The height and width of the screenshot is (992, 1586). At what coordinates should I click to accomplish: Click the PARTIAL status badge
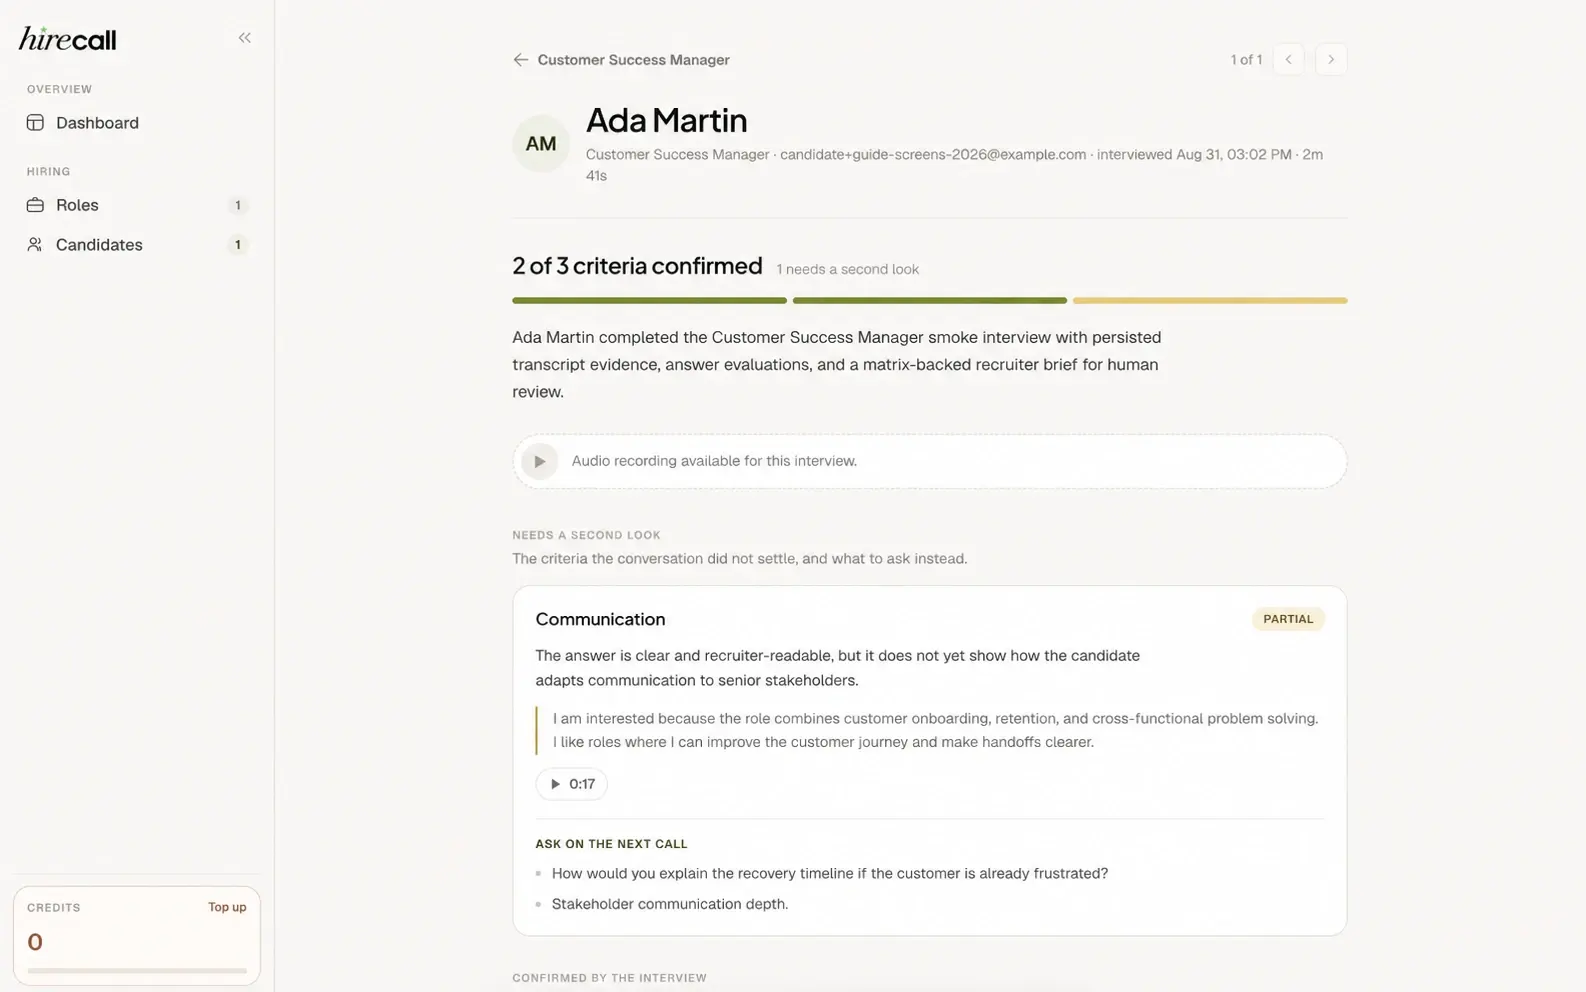[1288, 619]
